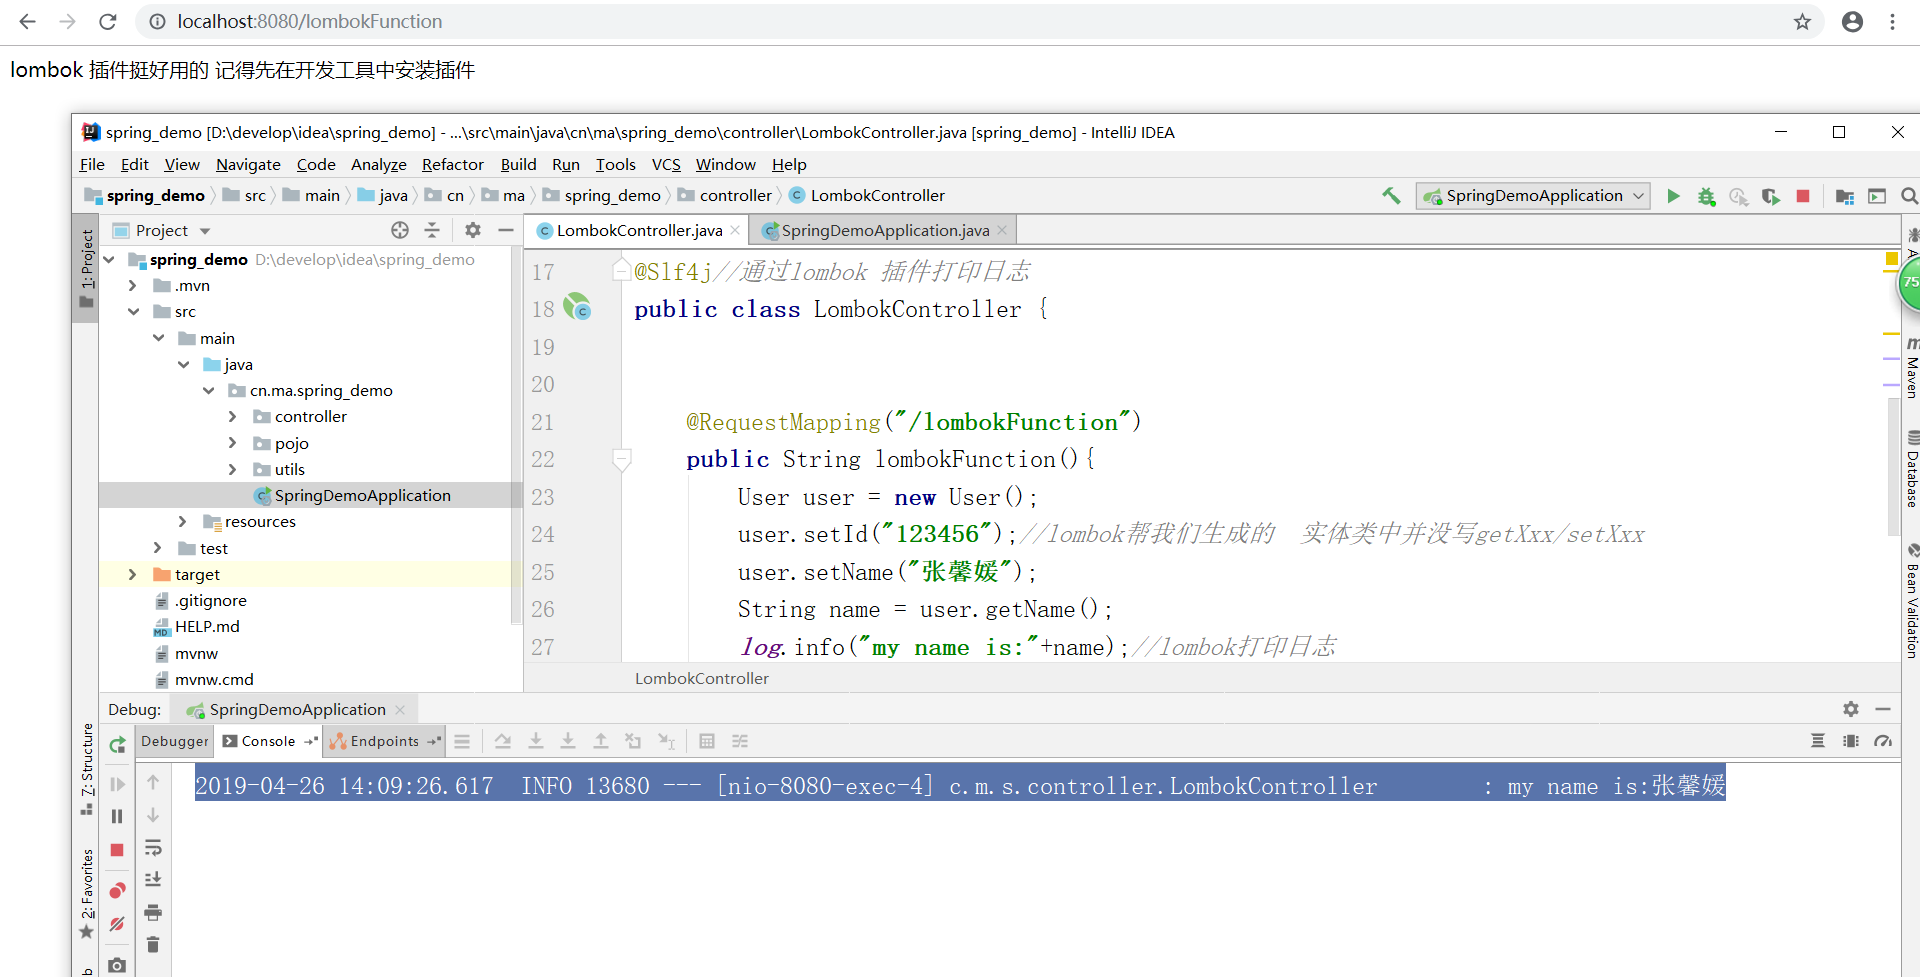1920x977 pixels.
Task: Click the class gutter icon on line 18
Action: pyautogui.click(x=577, y=307)
